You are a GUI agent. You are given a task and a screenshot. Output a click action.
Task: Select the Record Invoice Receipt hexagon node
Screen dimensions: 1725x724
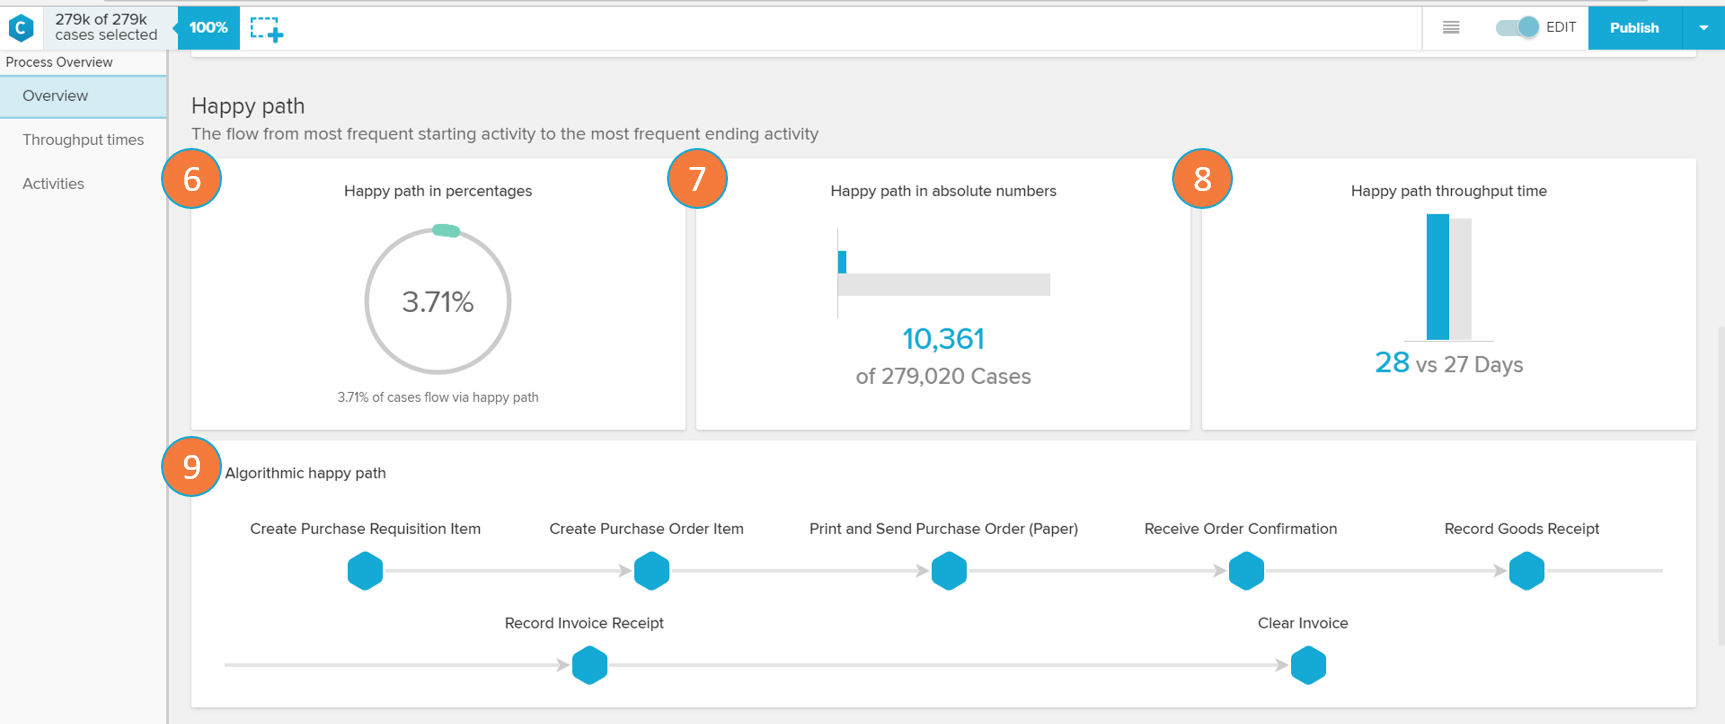pyautogui.click(x=589, y=665)
